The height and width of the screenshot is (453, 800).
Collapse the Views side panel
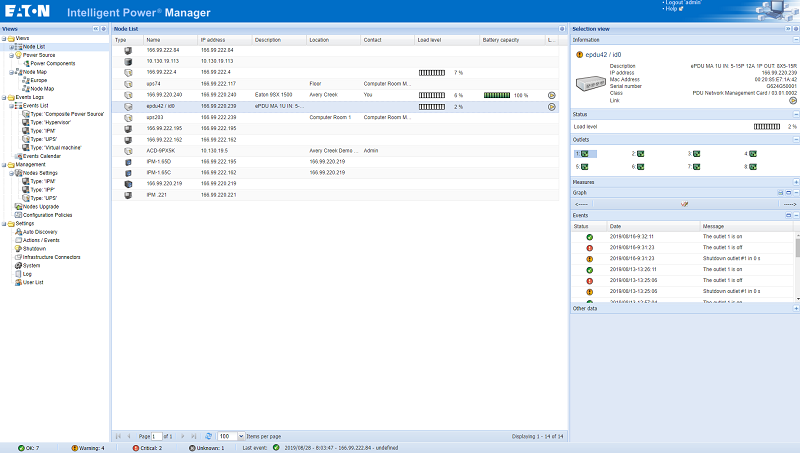point(95,29)
